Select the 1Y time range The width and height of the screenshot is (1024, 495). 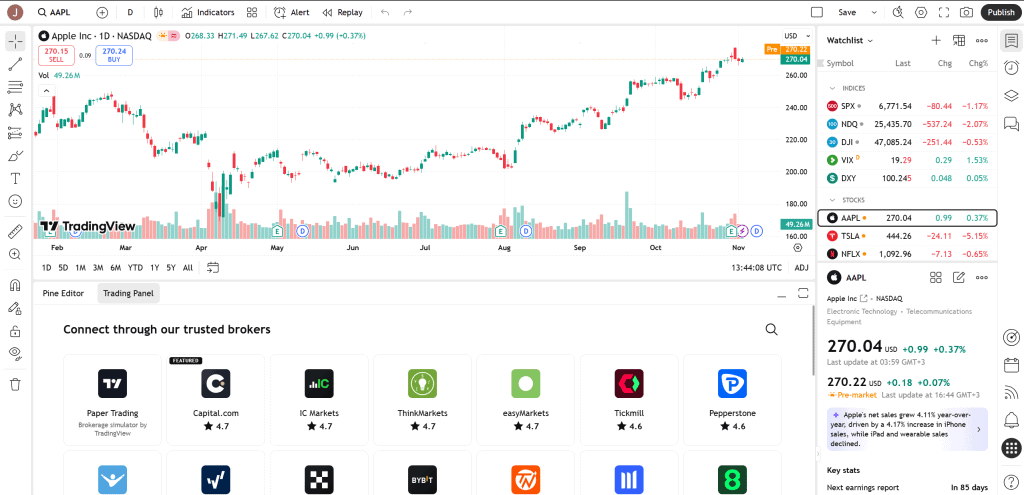tap(154, 268)
